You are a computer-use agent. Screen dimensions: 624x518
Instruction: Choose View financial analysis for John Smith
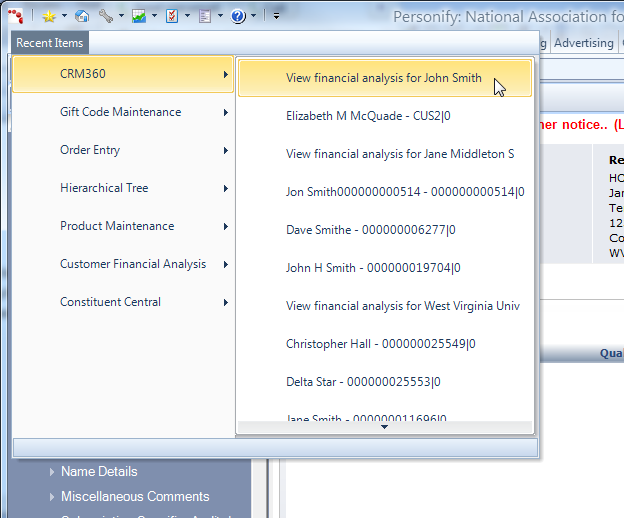click(384, 78)
